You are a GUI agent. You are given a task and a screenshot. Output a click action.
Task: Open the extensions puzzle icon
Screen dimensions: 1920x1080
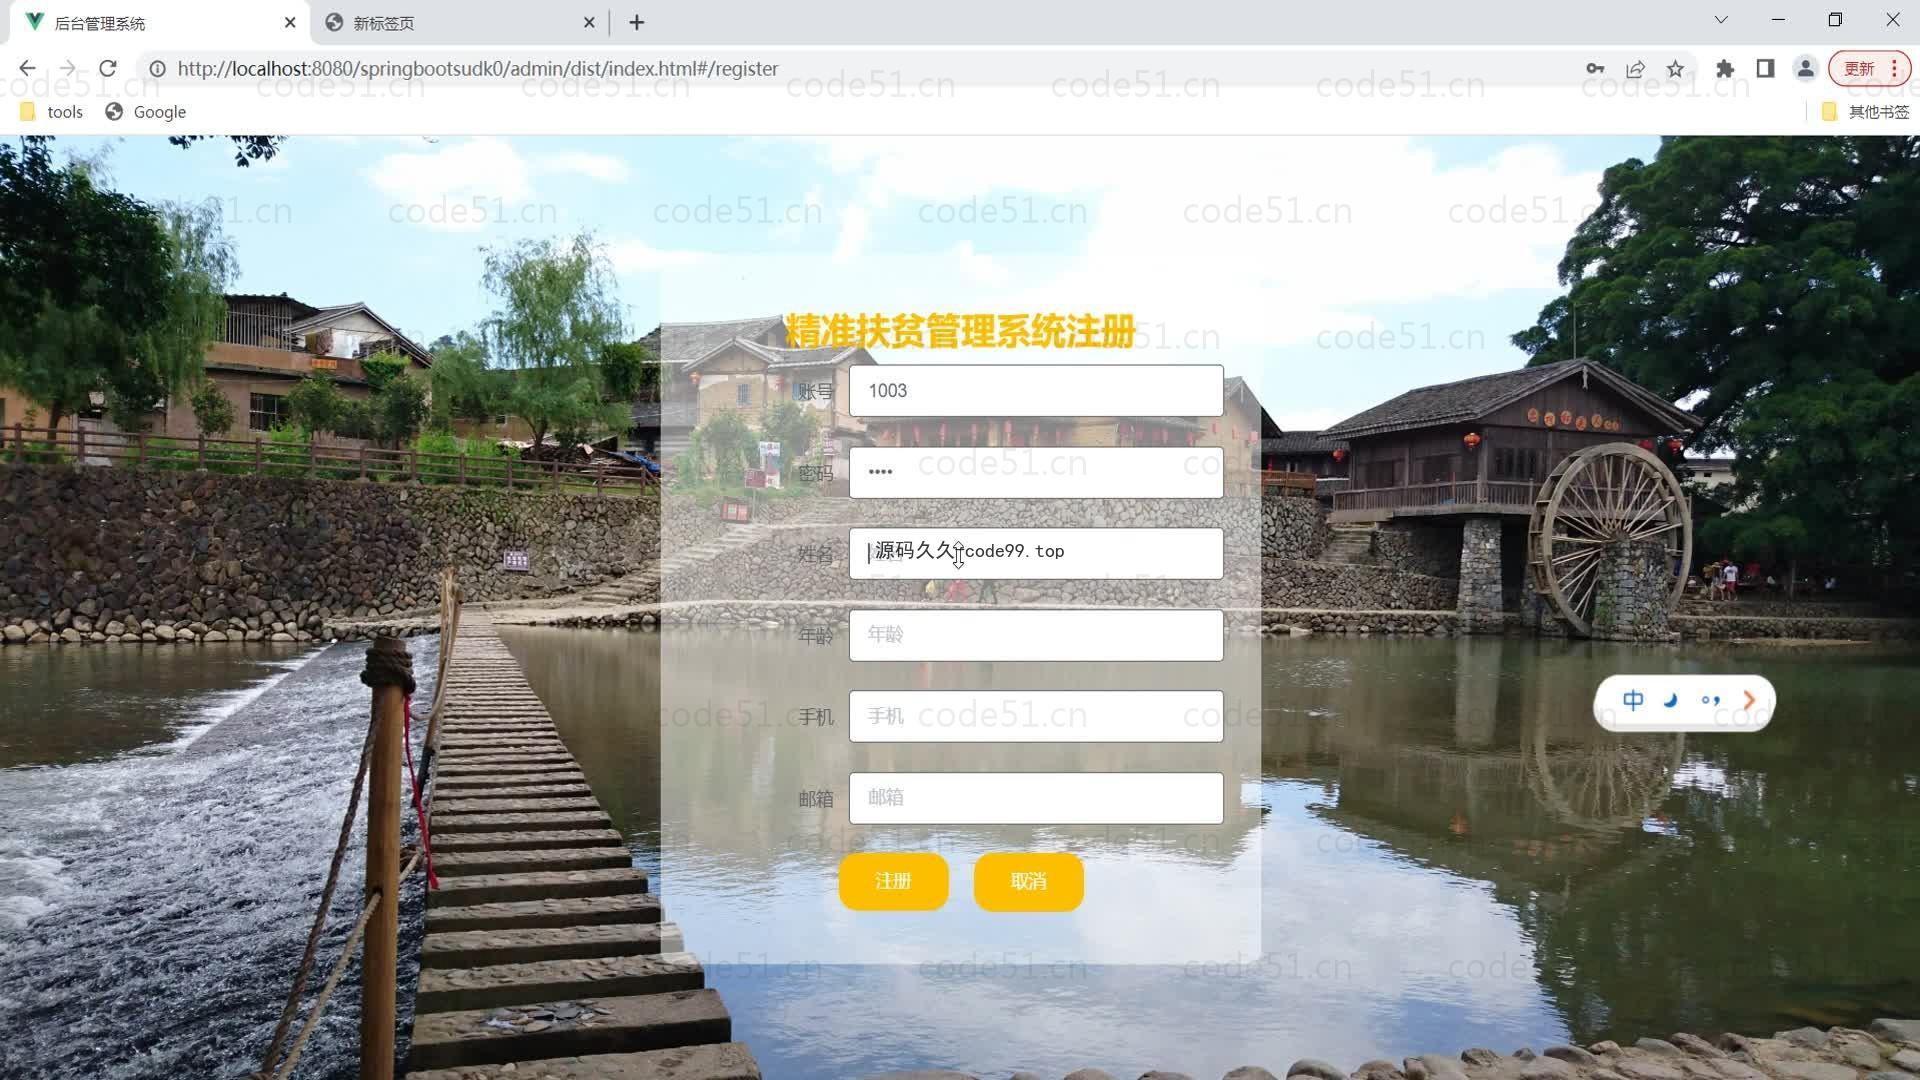coord(1725,68)
